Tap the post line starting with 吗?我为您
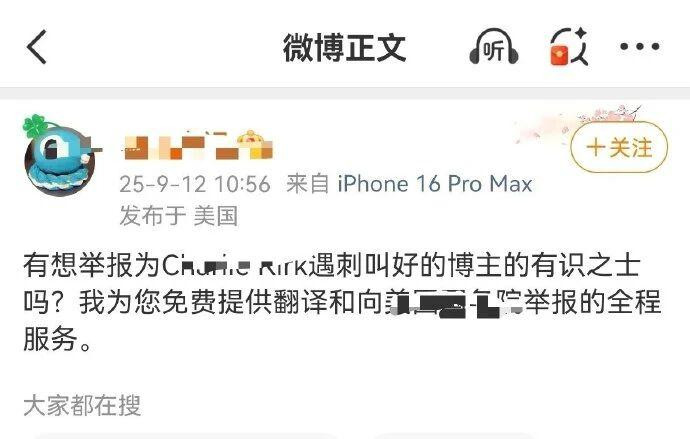 (x=342, y=302)
